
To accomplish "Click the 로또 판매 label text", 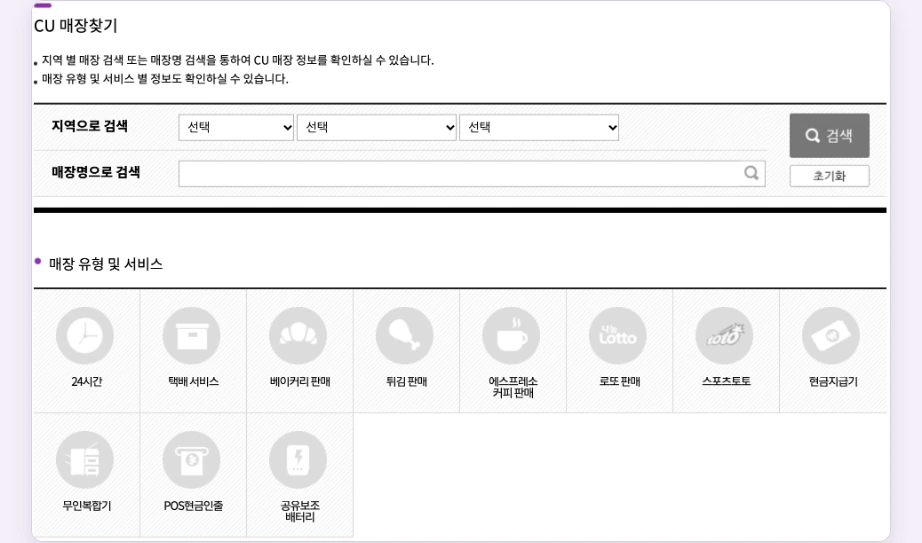I will coord(619,381).
